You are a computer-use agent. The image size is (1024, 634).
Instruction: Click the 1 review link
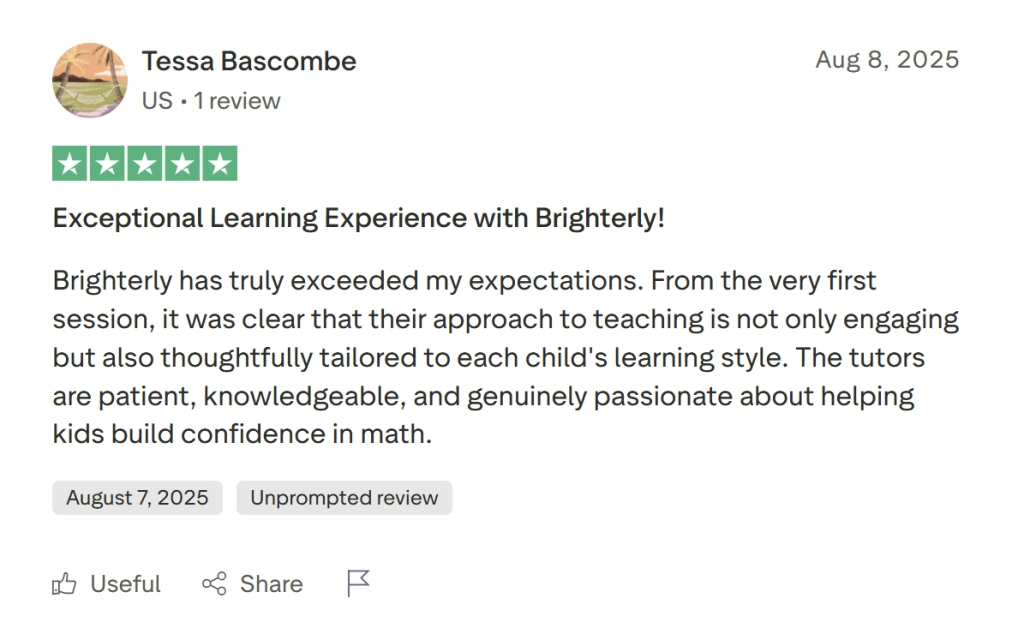point(237,100)
